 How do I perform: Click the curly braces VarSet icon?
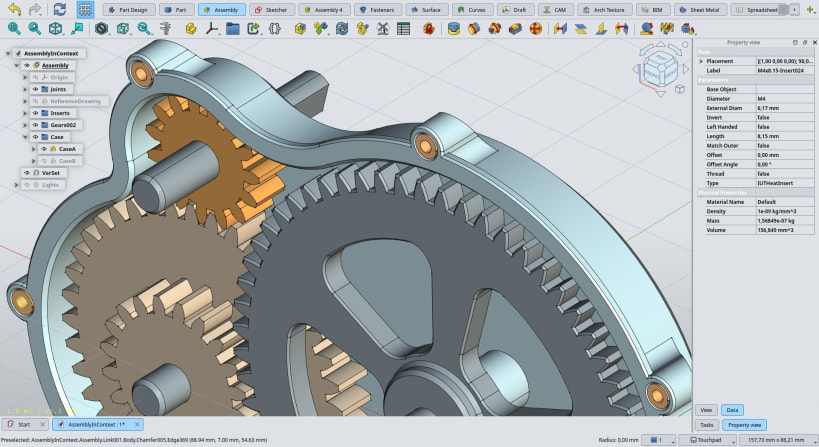click(x=274, y=29)
